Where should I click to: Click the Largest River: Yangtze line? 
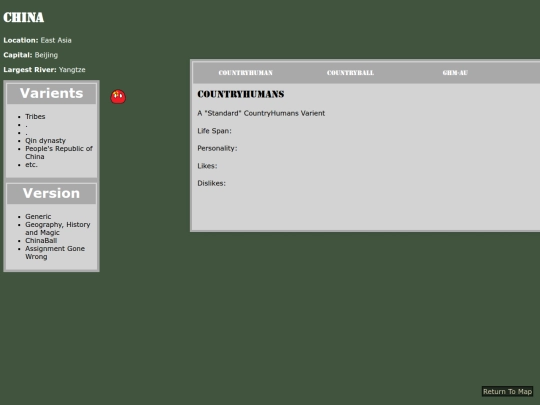coord(44,70)
